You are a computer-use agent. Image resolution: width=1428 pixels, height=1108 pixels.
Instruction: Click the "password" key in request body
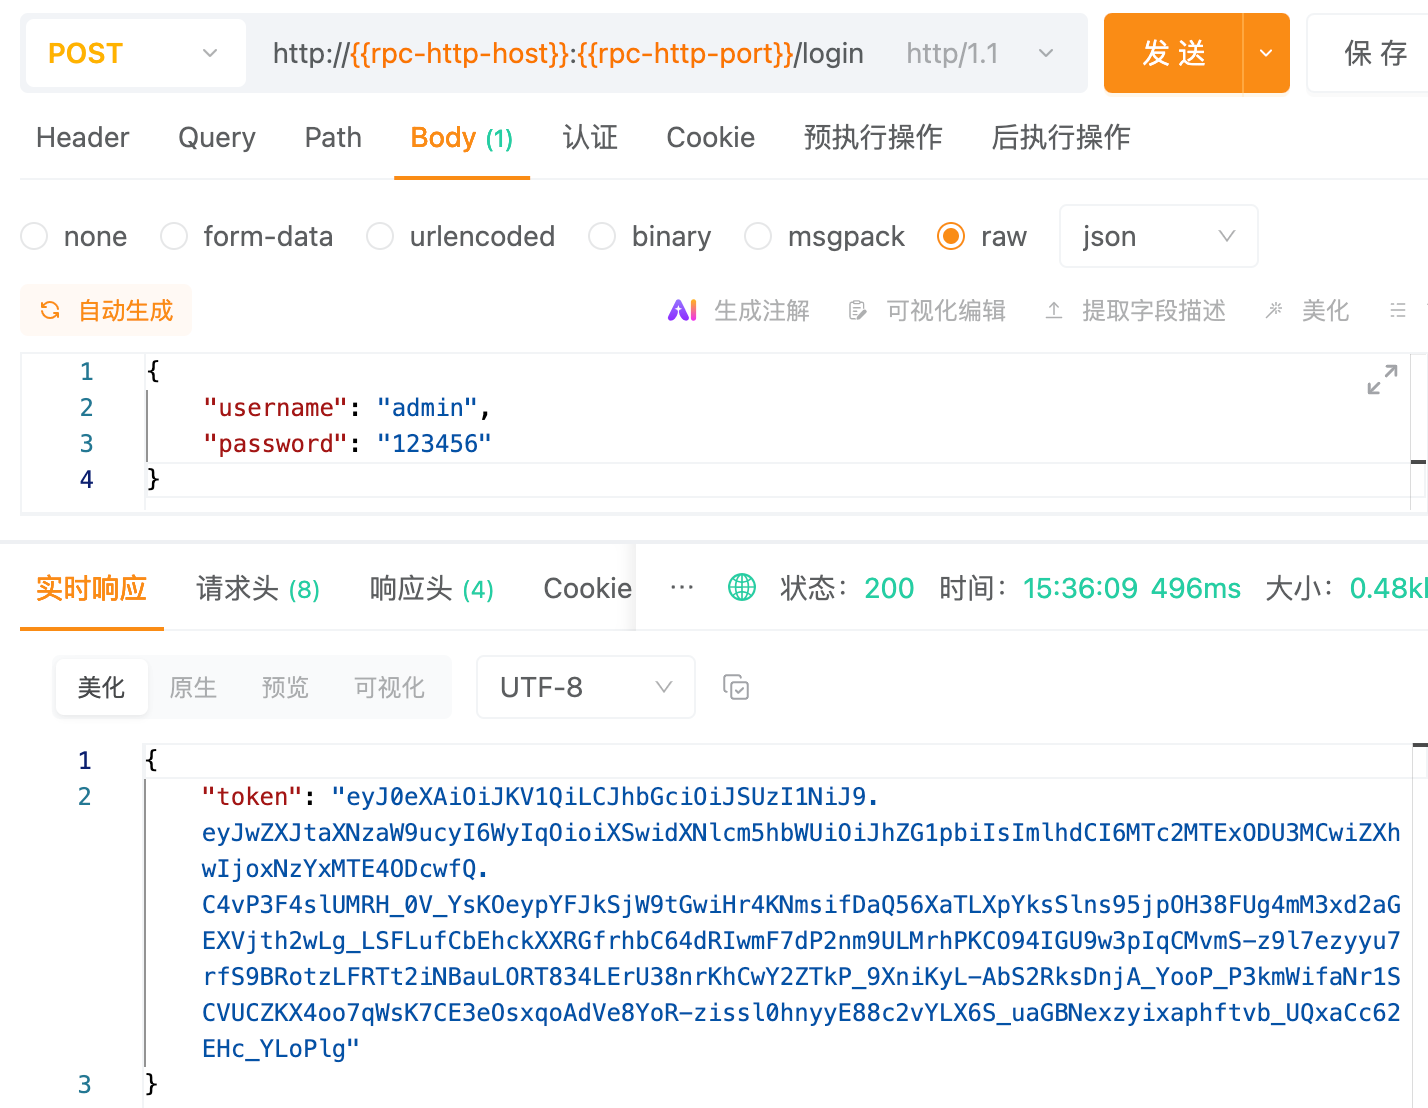click(x=275, y=444)
